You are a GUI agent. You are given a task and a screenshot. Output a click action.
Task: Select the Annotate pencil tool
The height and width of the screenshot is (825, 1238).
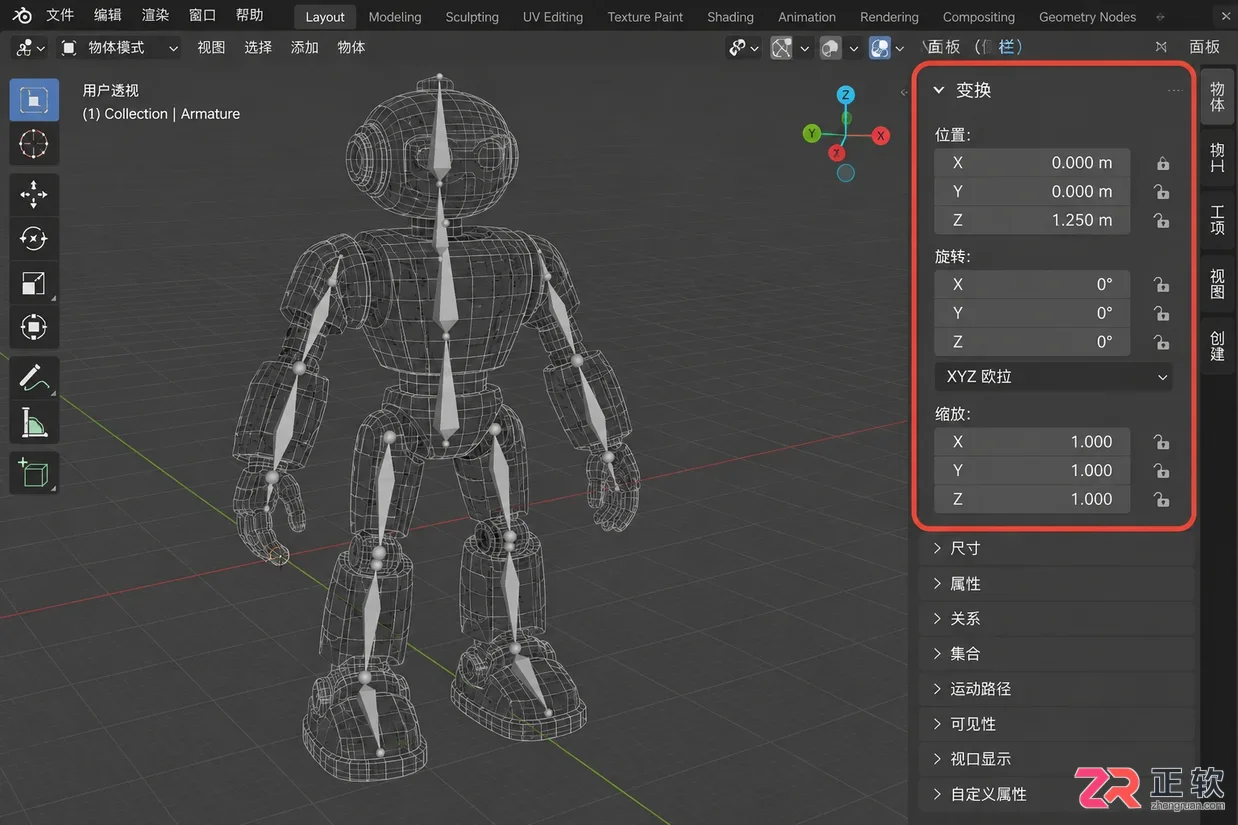click(x=34, y=378)
